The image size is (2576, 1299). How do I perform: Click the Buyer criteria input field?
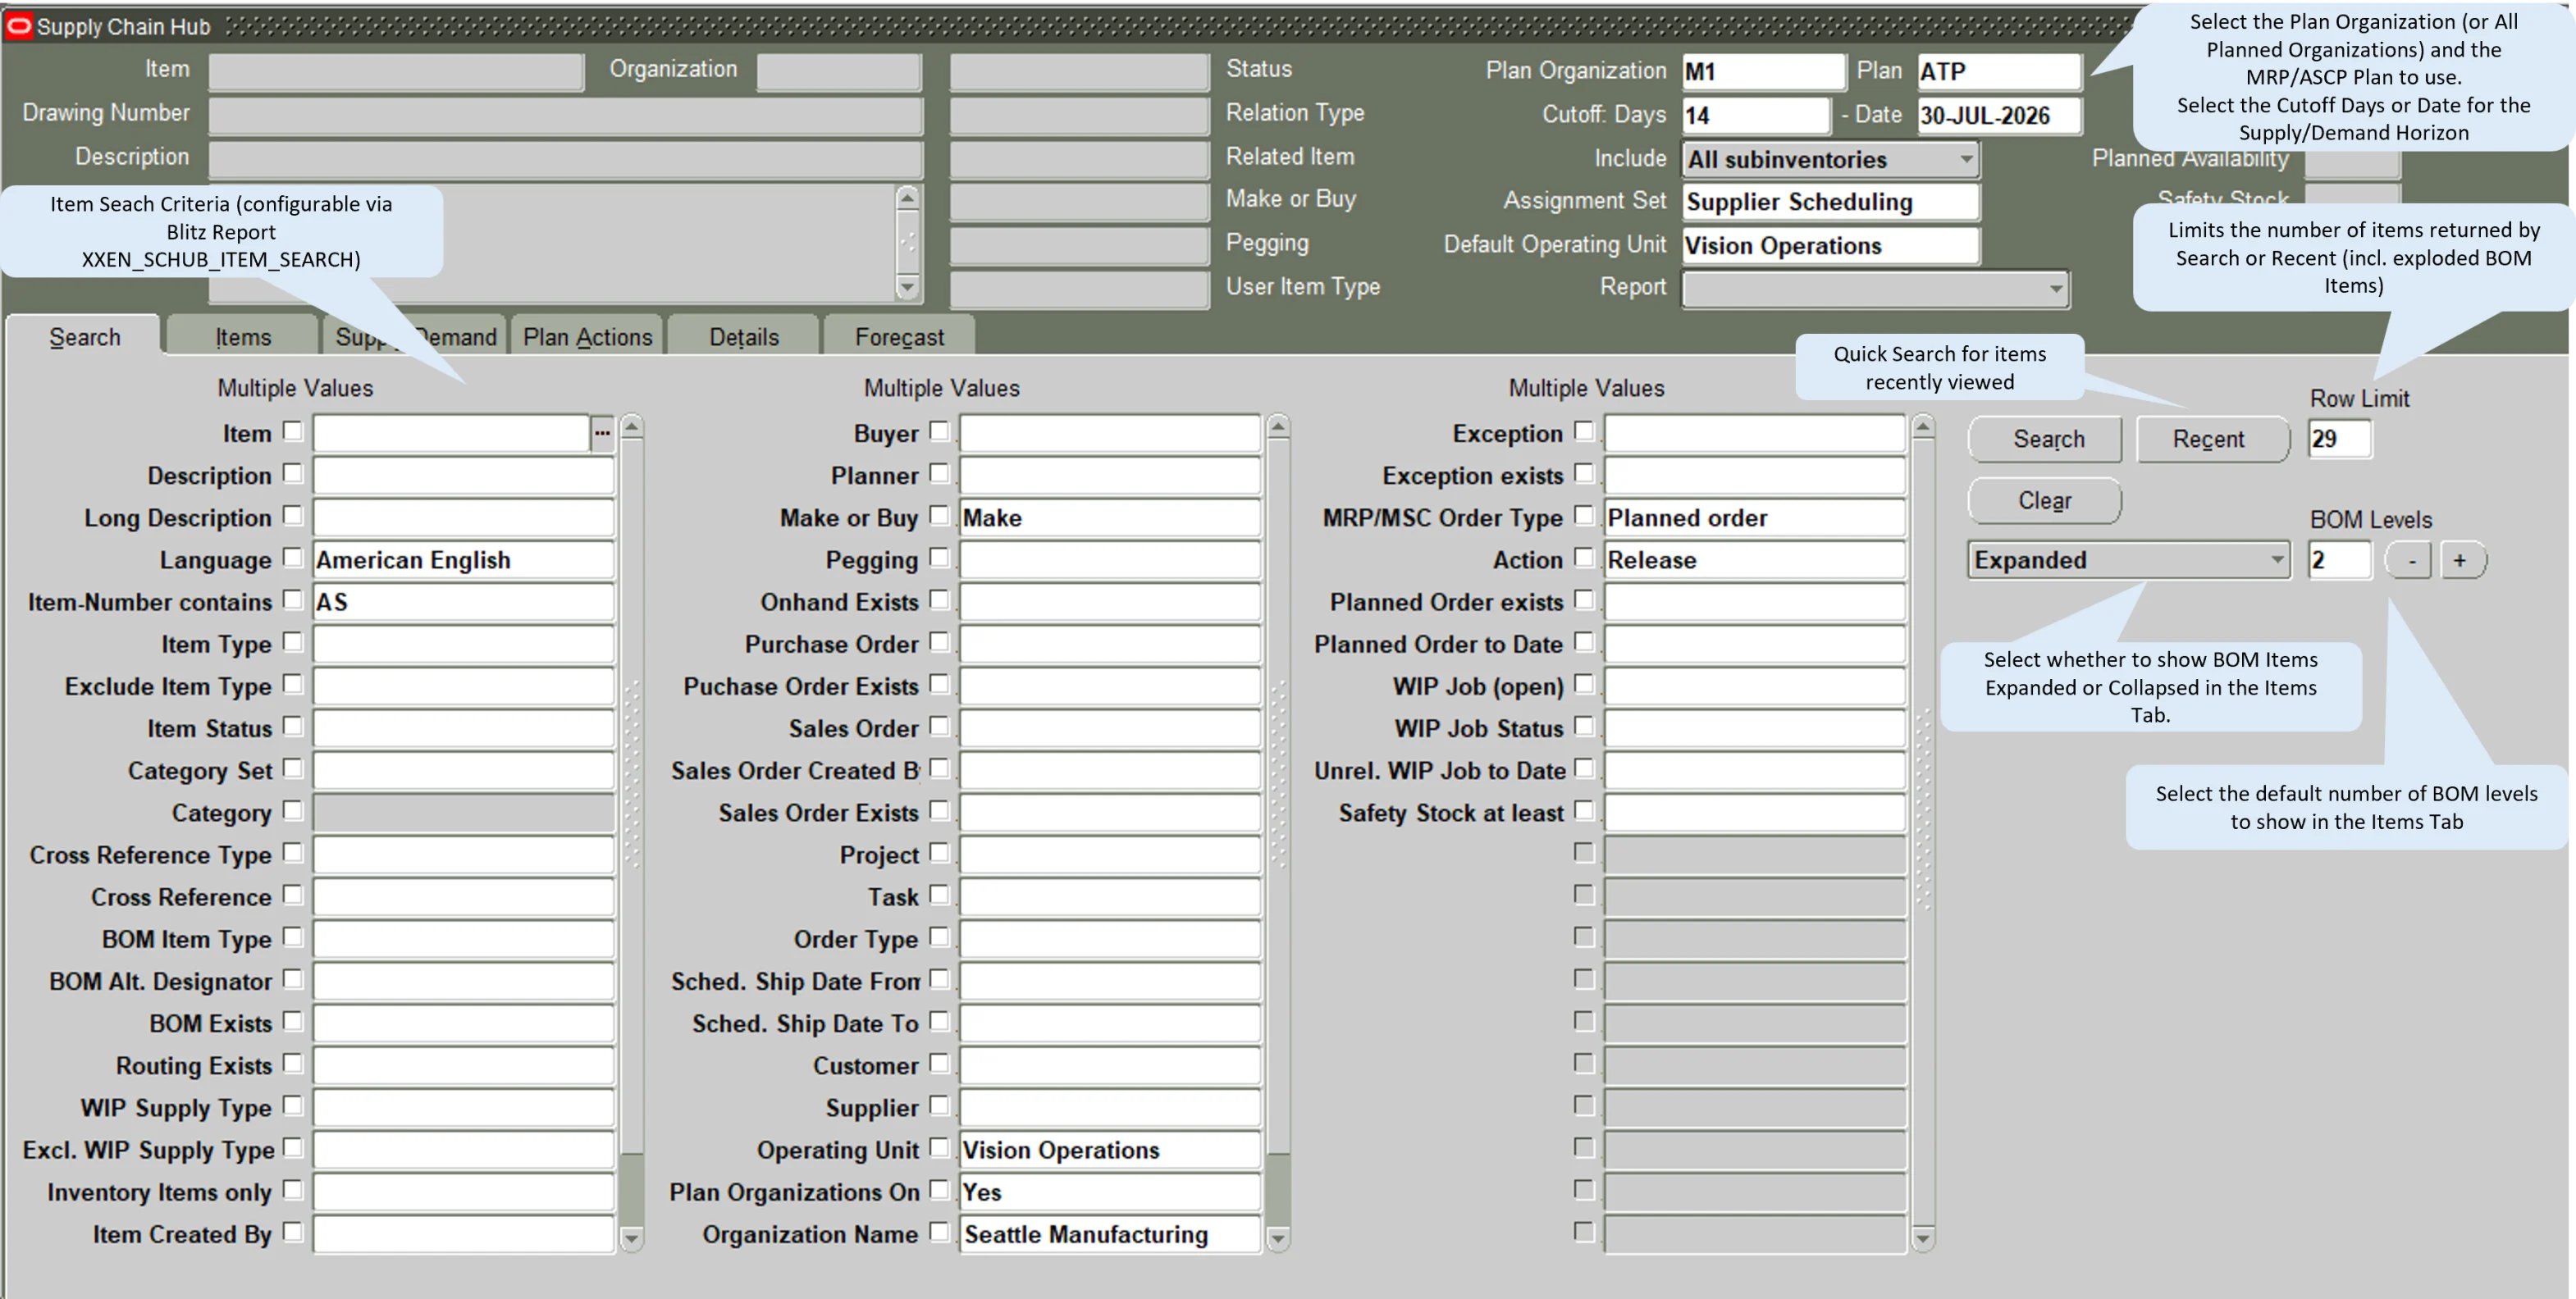coord(1109,434)
